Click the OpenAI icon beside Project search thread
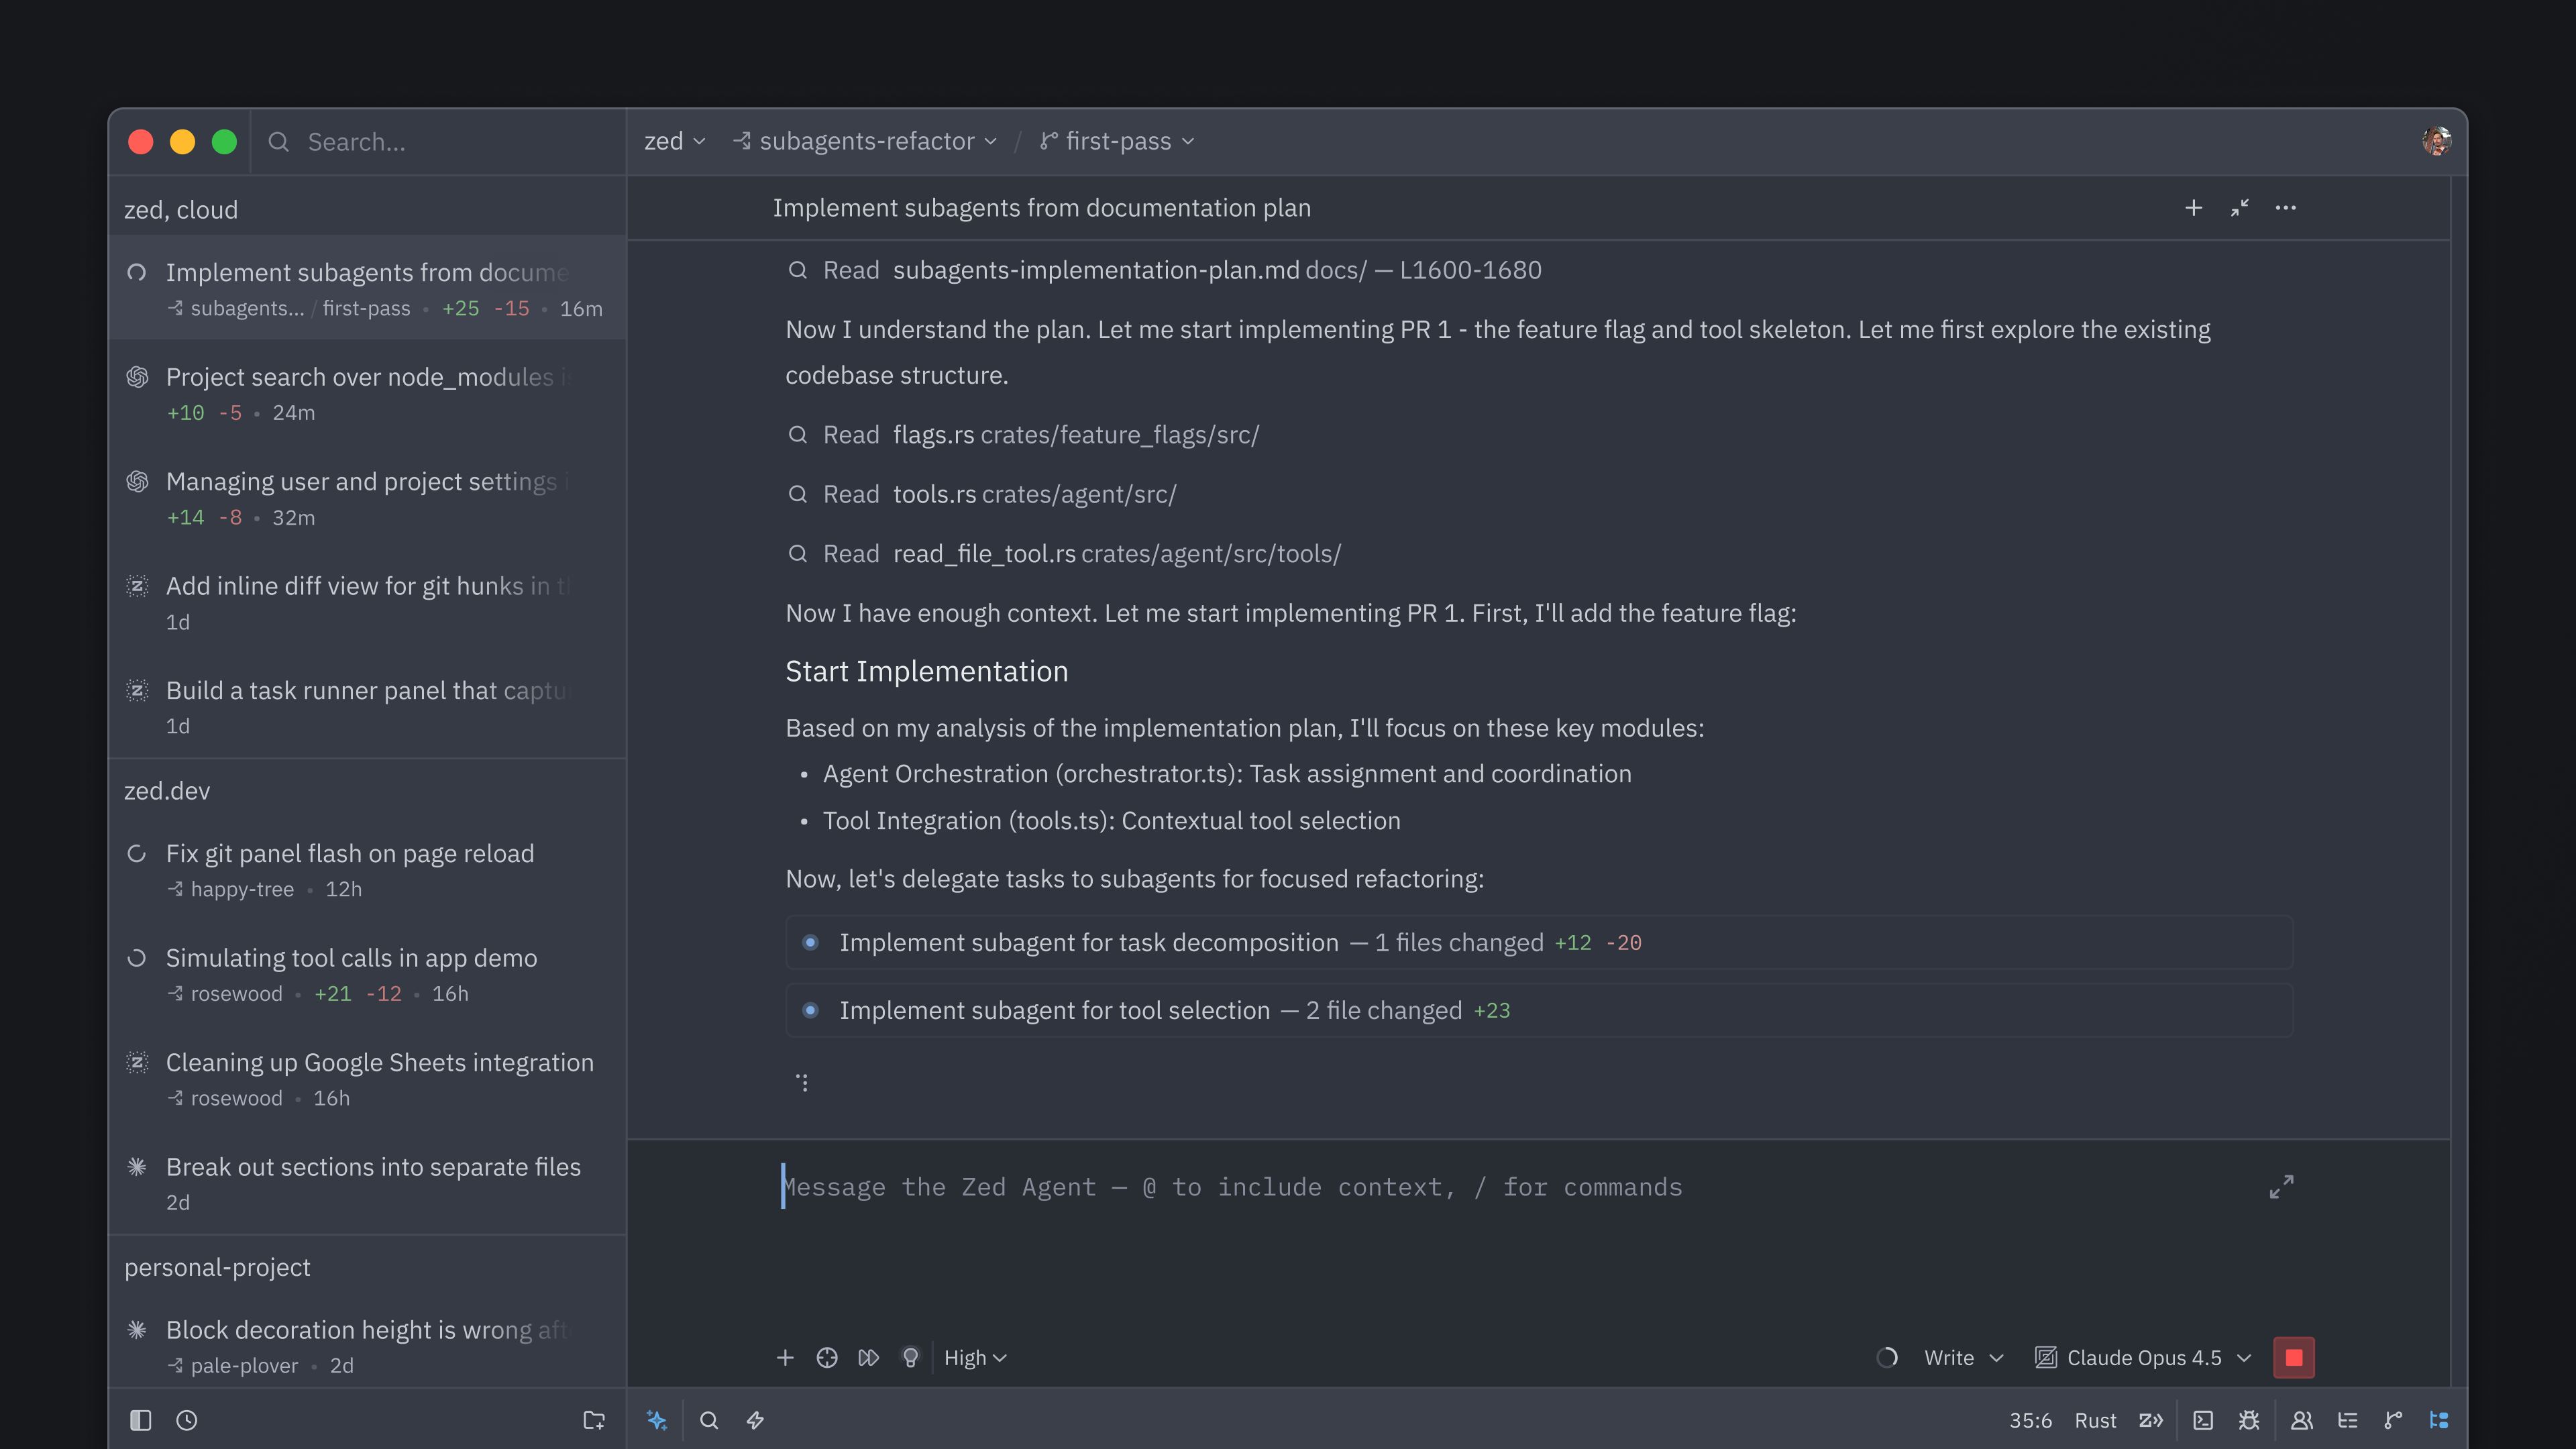 point(137,377)
